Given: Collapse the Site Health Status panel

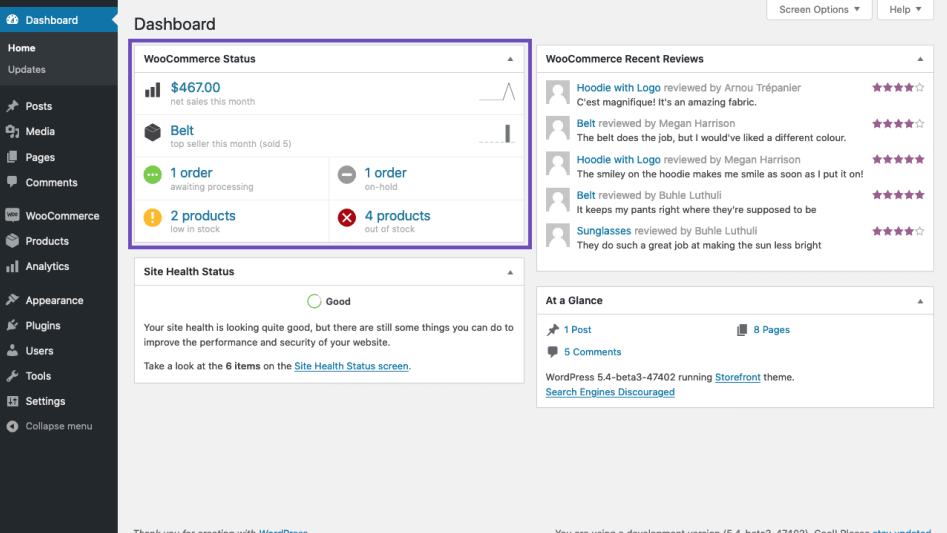Looking at the screenshot, I should tap(510, 272).
